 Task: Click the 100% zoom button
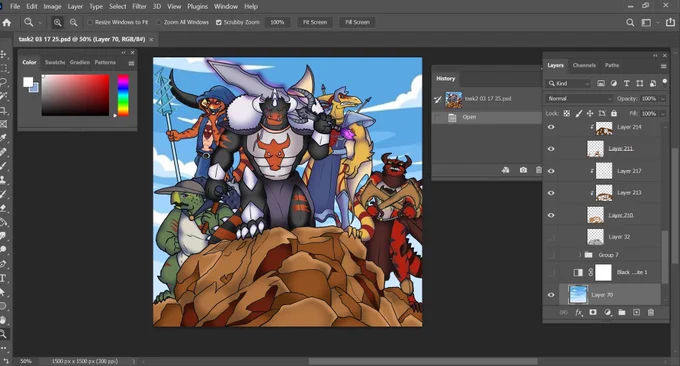click(277, 22)
